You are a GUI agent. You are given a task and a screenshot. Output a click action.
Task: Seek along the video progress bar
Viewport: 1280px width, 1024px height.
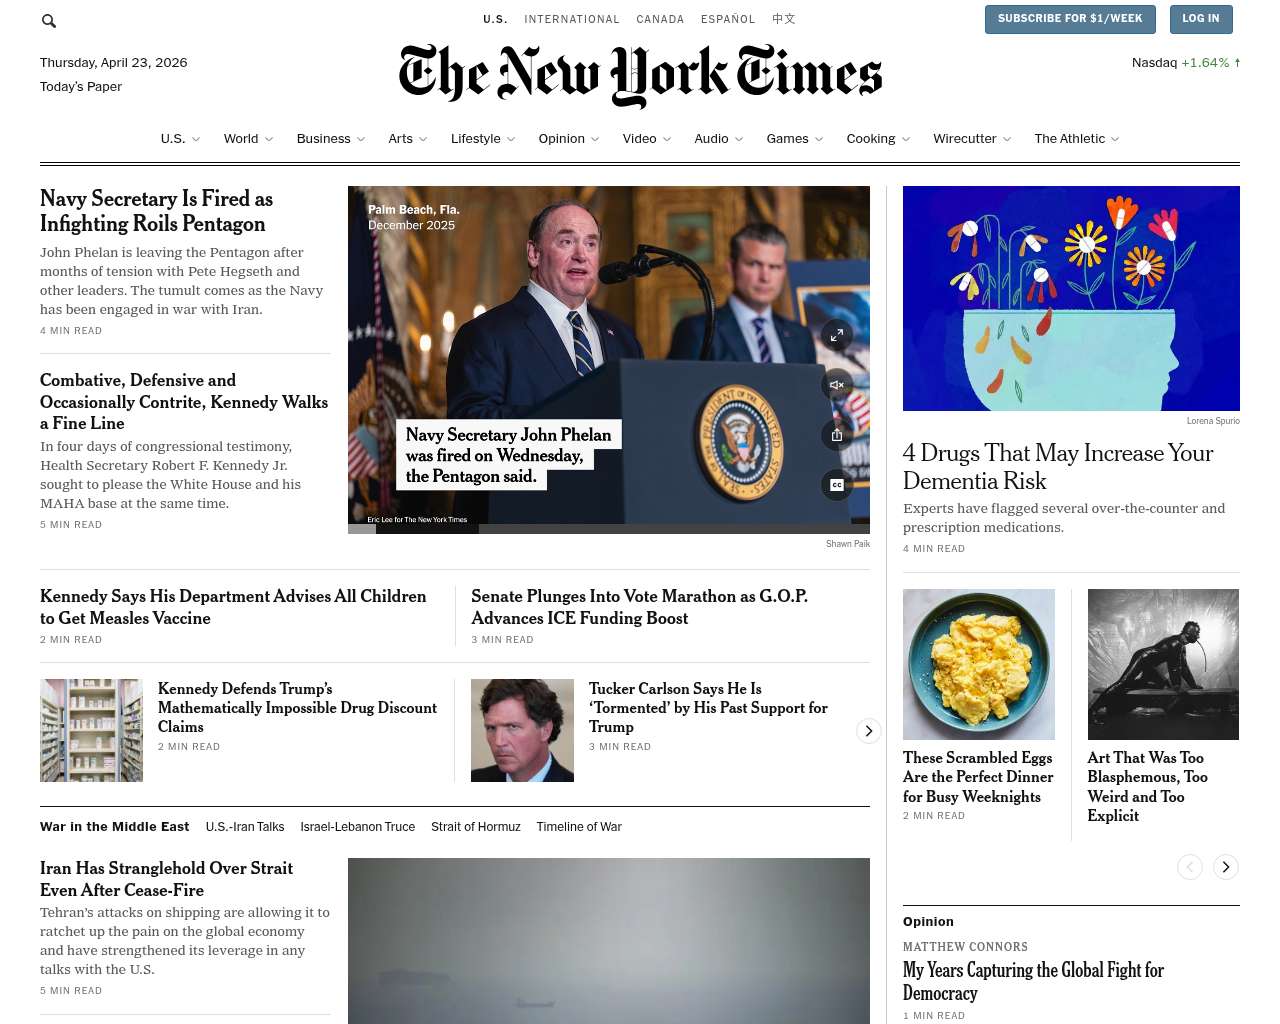[x=609, y=529]
